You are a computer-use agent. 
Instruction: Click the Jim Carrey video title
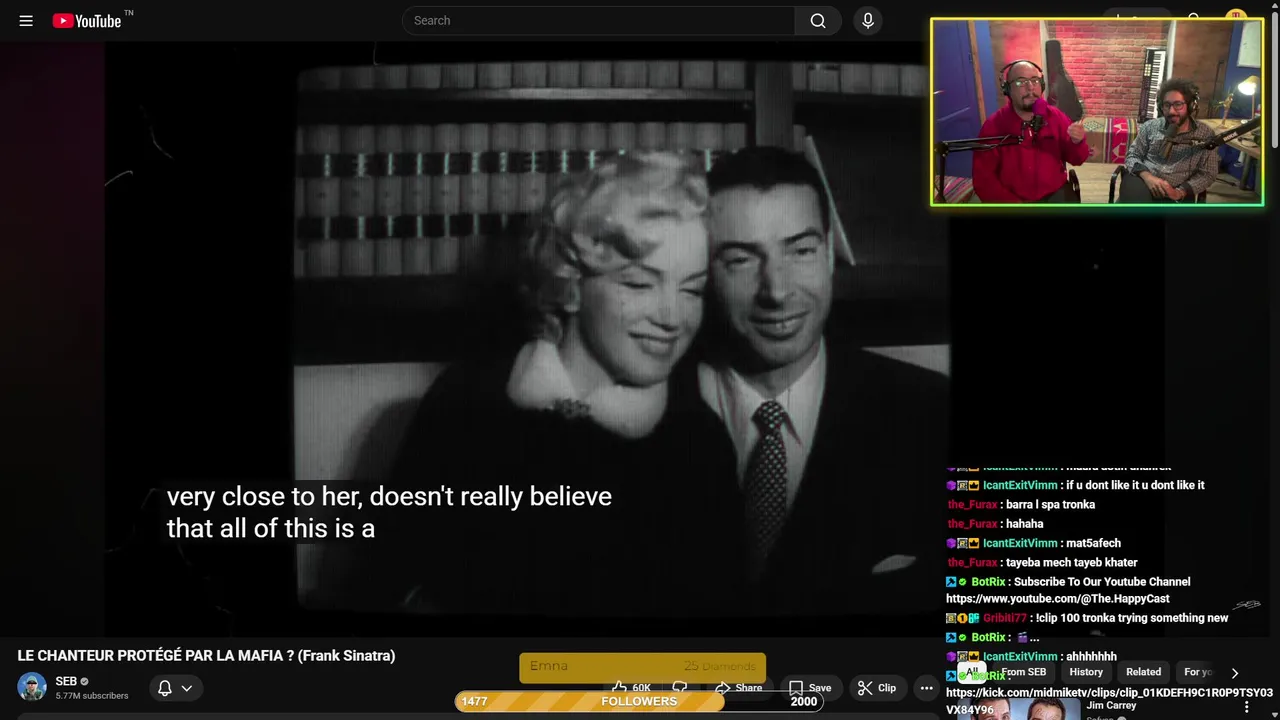[1111, 706]
